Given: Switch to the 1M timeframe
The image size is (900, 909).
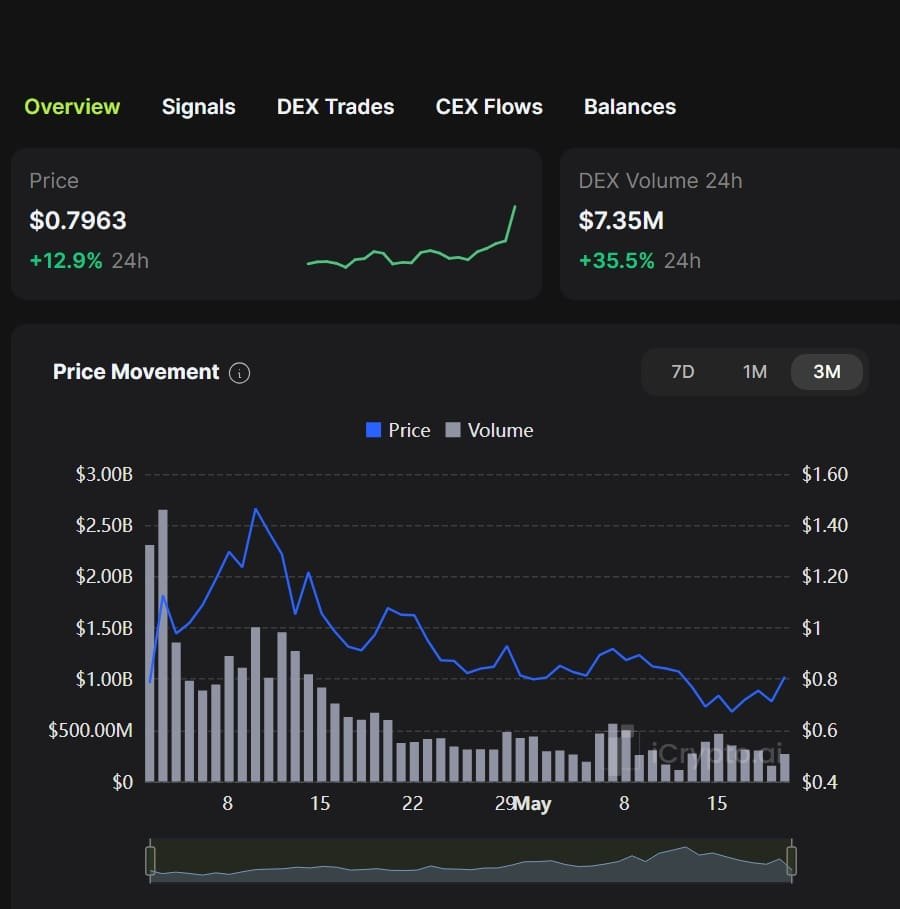Looking at the screenshot, I should point(754,372).
